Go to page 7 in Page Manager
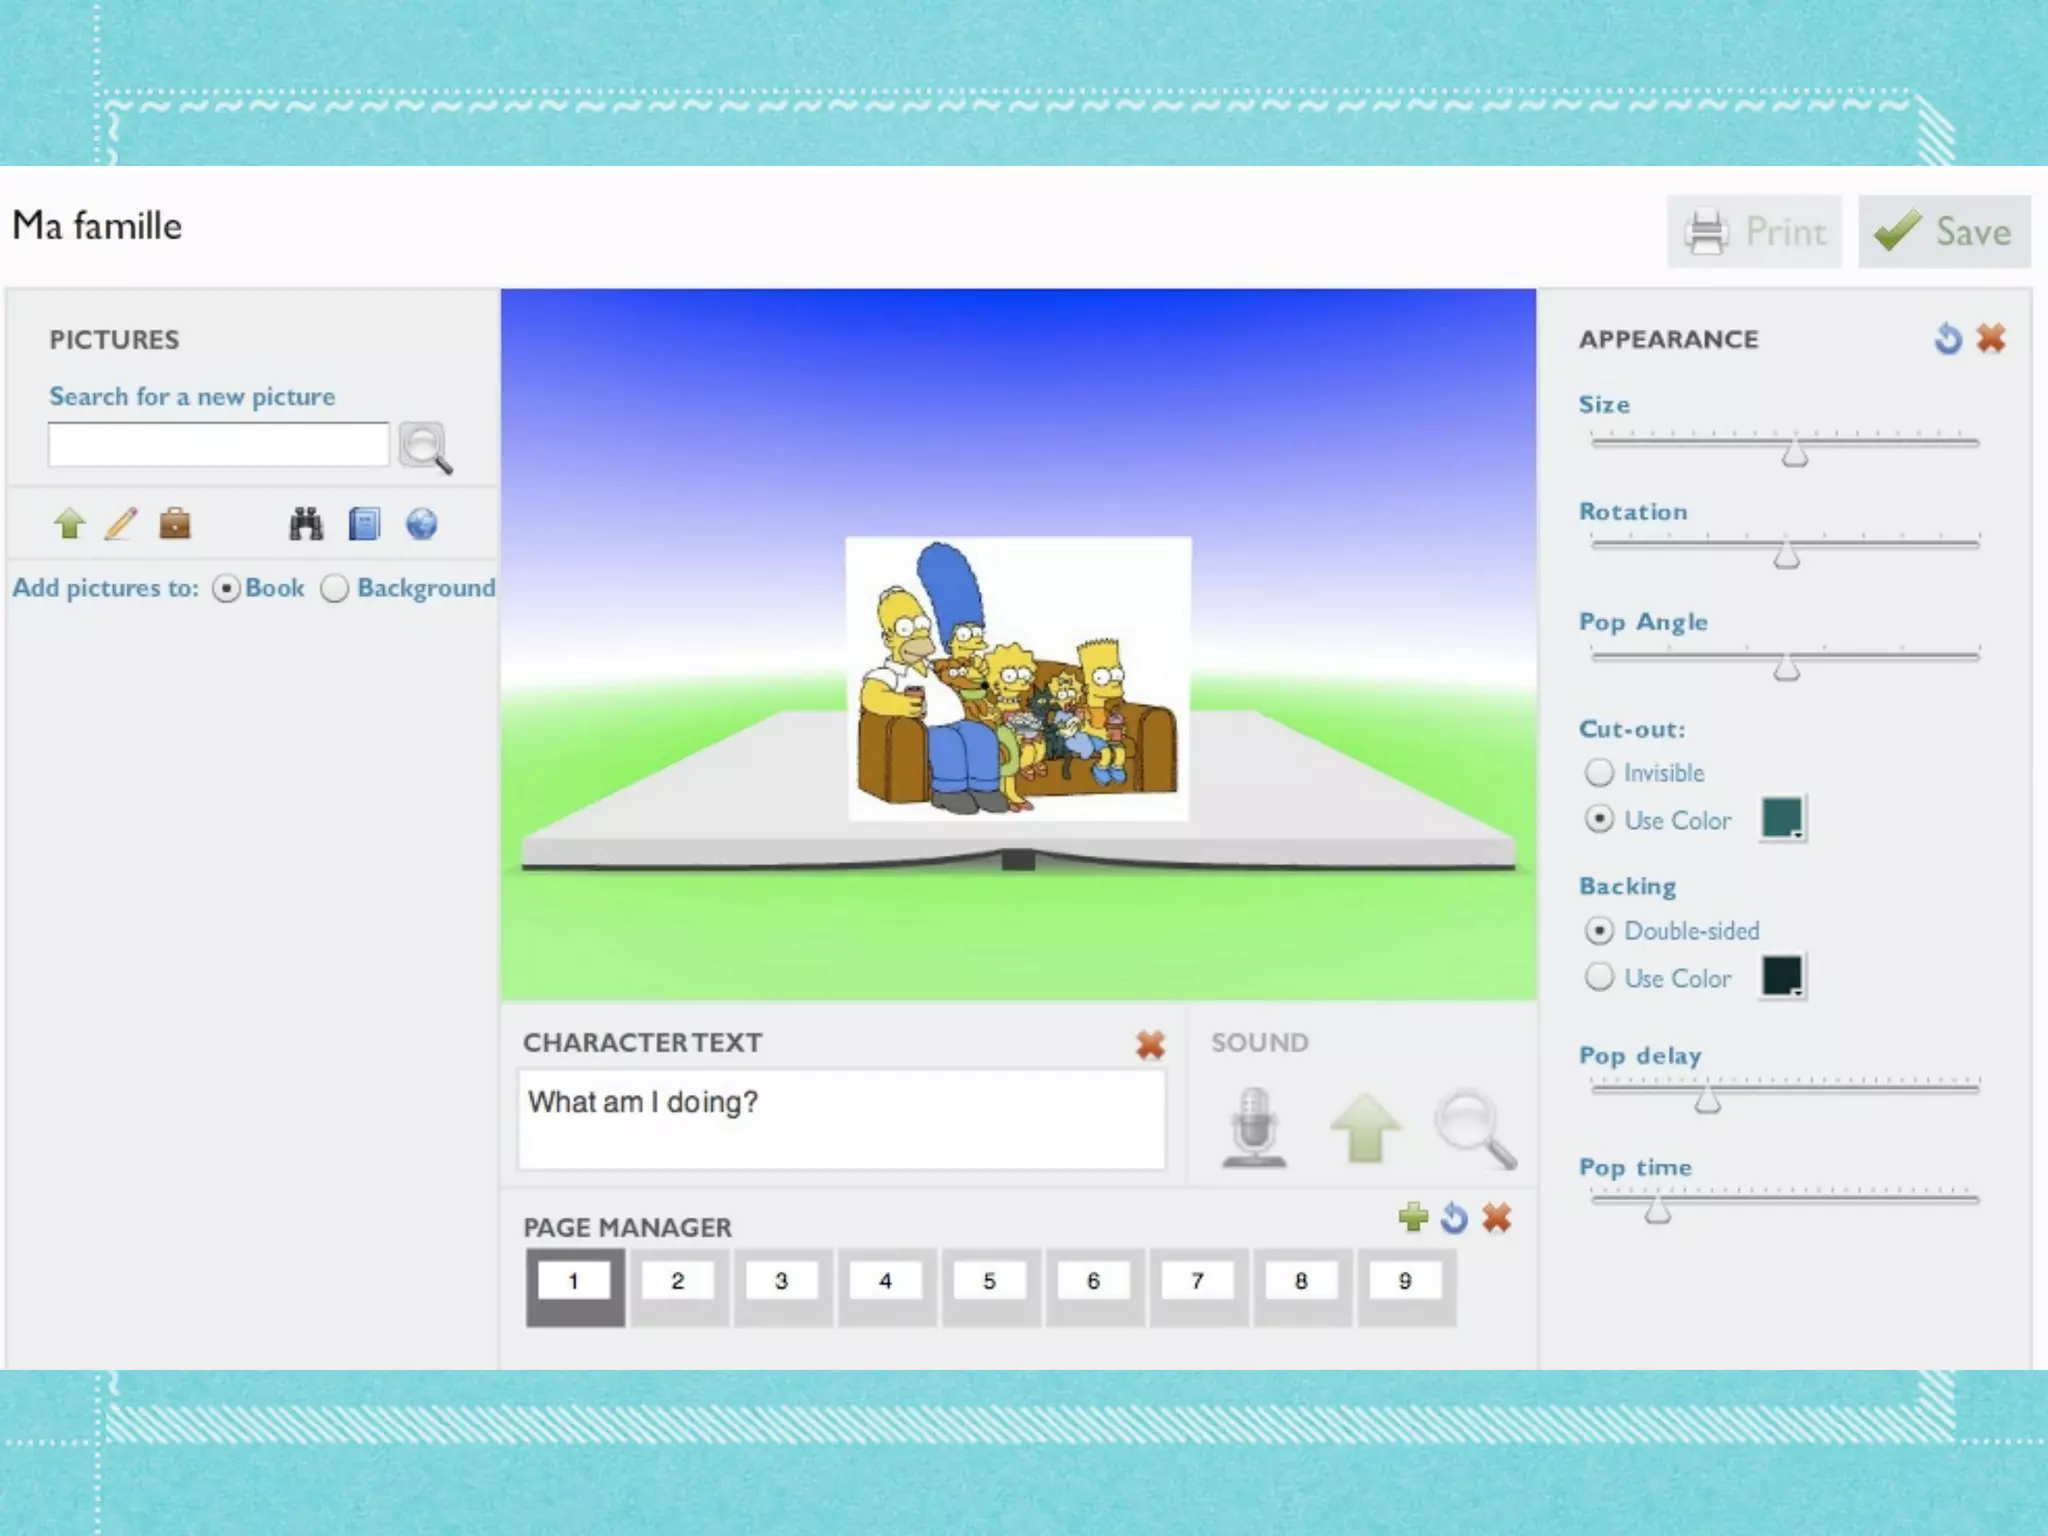 [1197, 1282]
